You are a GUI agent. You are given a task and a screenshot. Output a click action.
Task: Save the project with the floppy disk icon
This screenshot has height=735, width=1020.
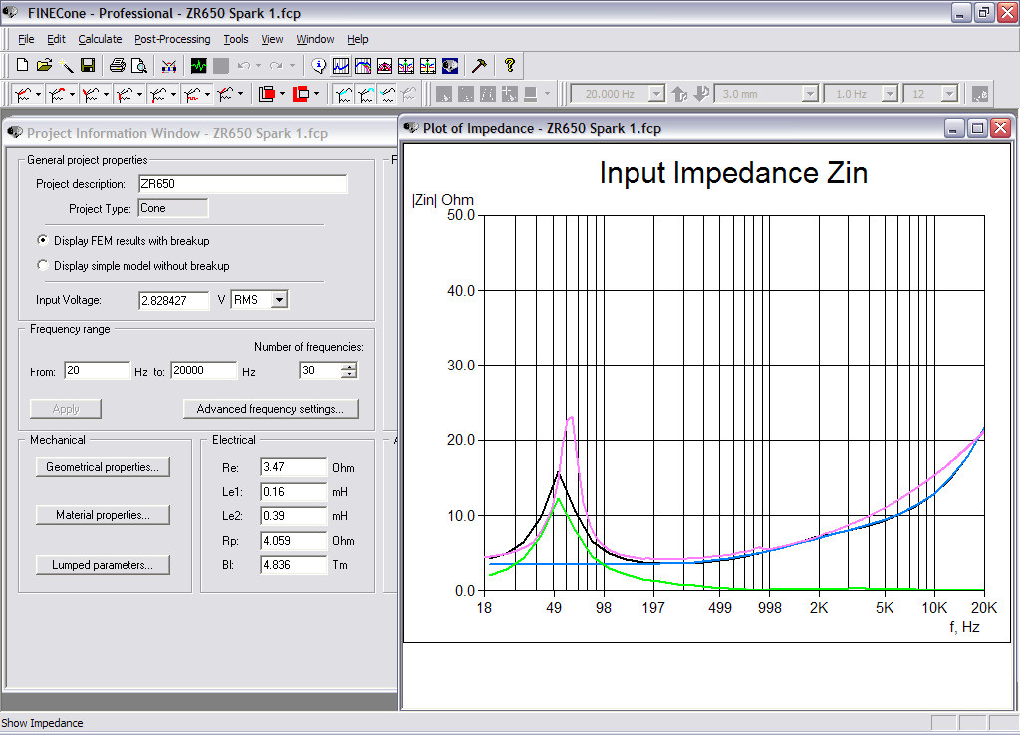[88, 65]
